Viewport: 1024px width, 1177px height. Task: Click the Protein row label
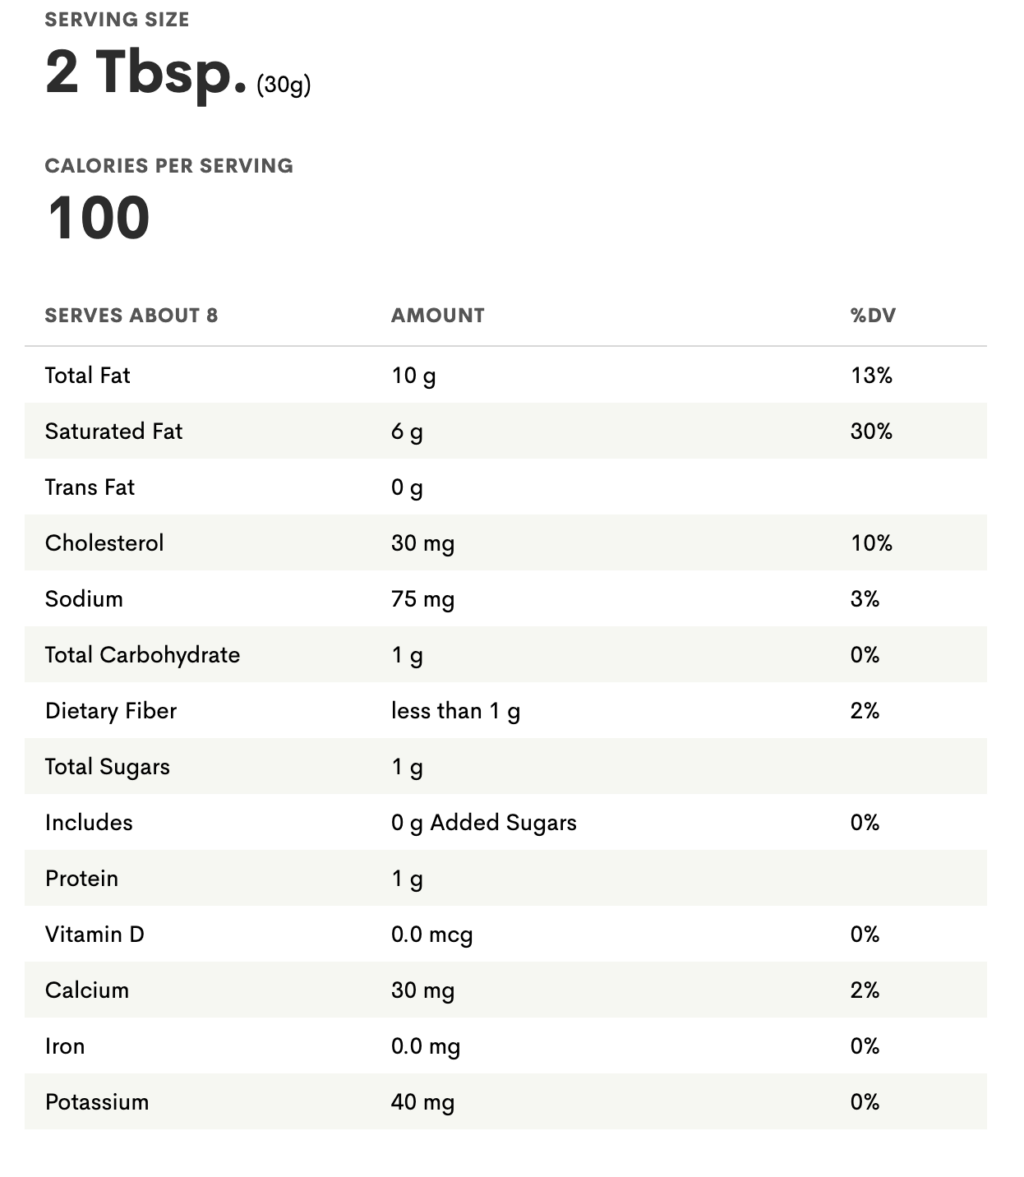coord(82,879)
